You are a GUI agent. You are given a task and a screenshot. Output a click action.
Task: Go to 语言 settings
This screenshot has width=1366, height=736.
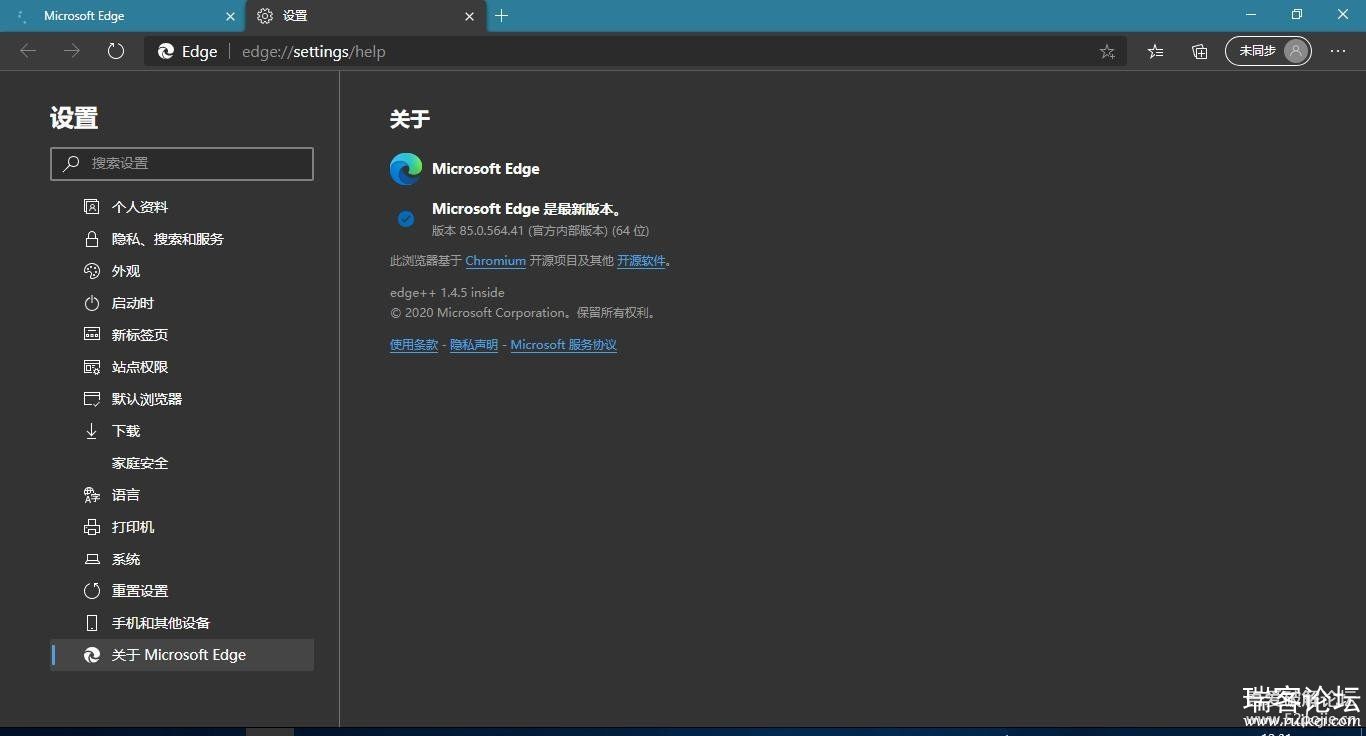click(182, 495)
